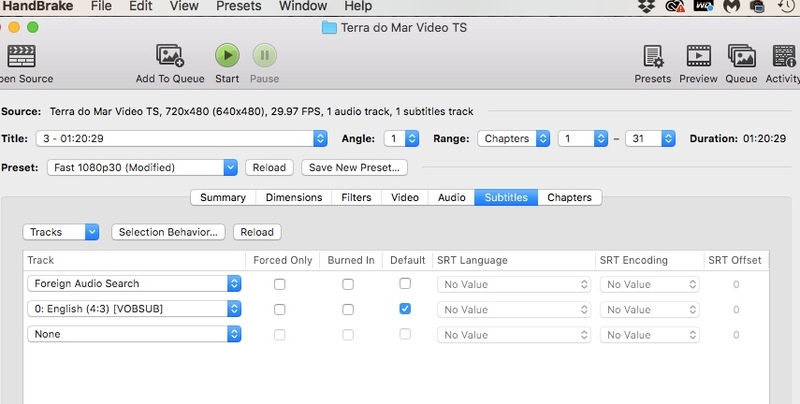Open the Presets panel icon
The image size is (800, 404).
tap(653, 56)
